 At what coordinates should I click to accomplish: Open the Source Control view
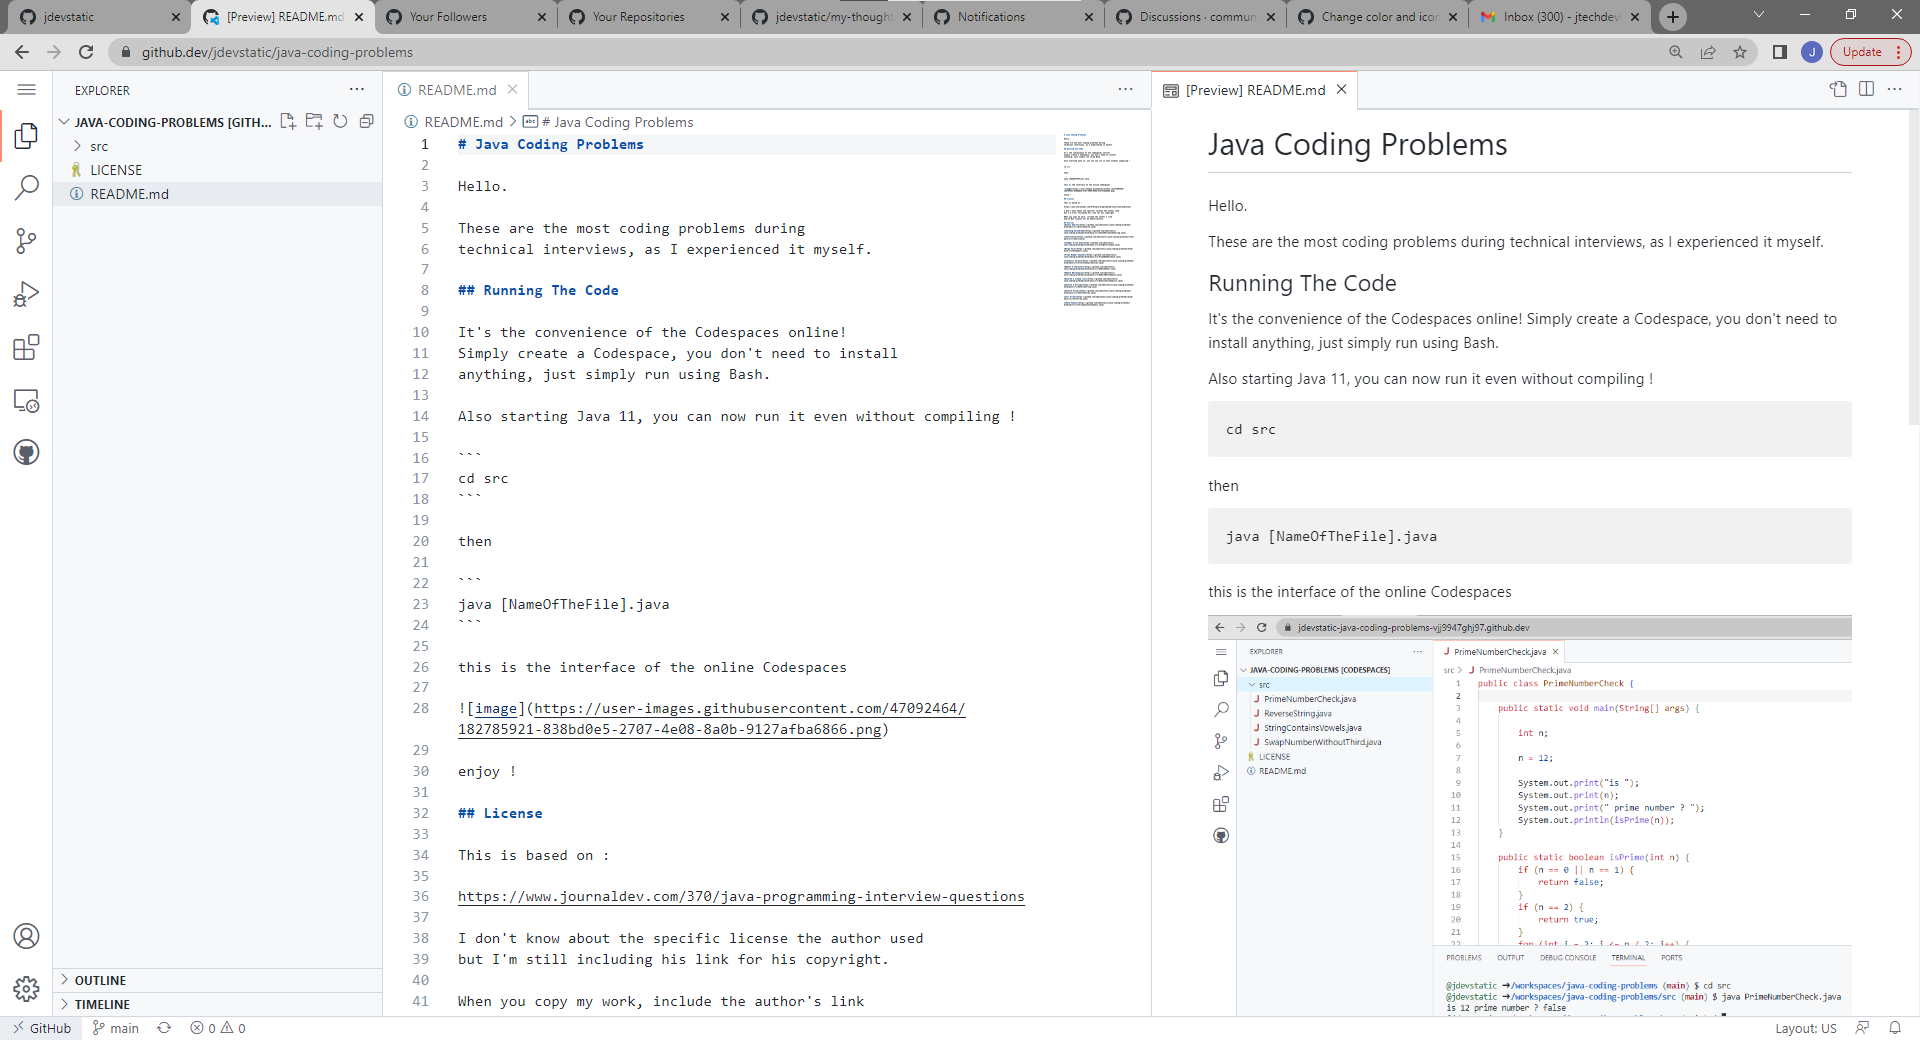(27, 241)
